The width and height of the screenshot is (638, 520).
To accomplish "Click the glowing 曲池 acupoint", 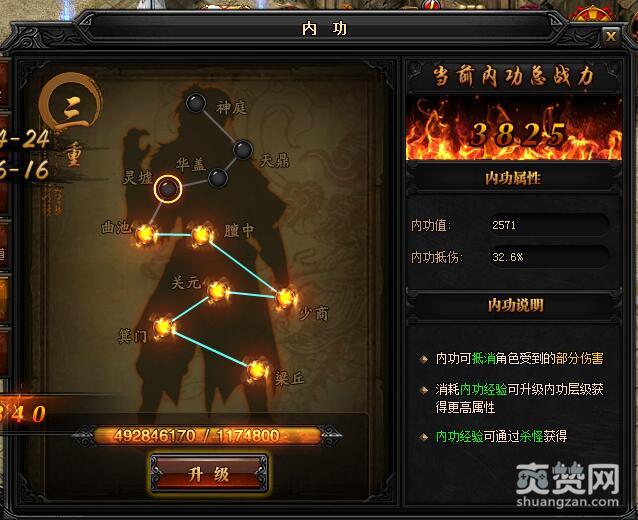I will (146, 235).
